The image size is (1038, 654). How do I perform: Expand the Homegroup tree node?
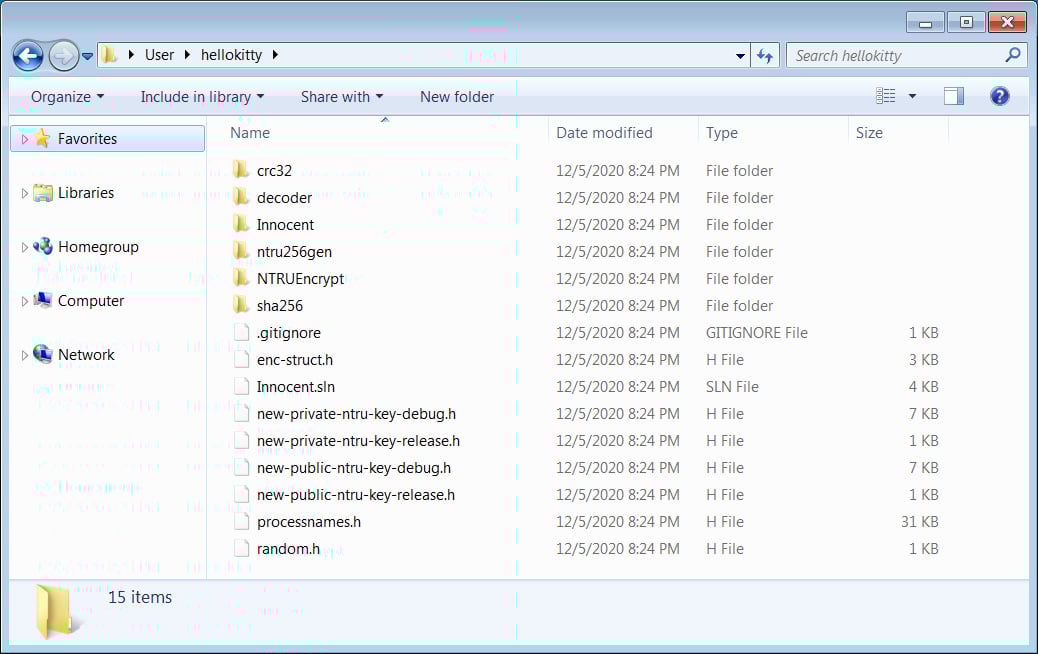pyautogui.click(x=24, y=247)
